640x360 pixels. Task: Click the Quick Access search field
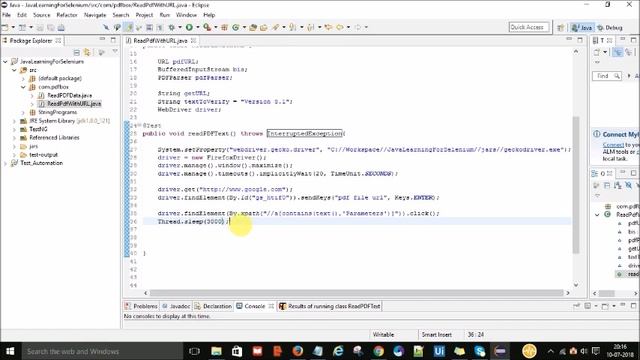tap(529, 27)
